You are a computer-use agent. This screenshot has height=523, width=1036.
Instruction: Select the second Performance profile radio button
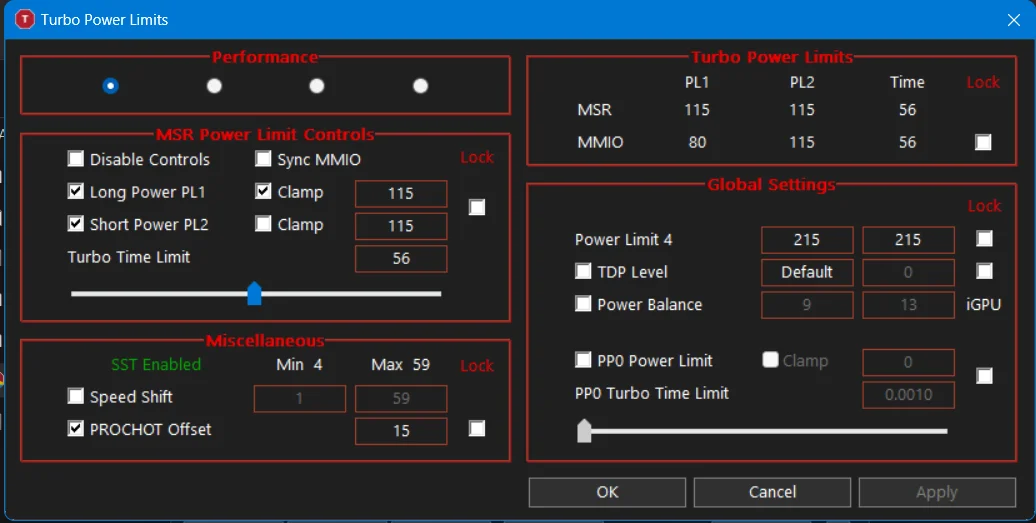[x=214, y=86]
